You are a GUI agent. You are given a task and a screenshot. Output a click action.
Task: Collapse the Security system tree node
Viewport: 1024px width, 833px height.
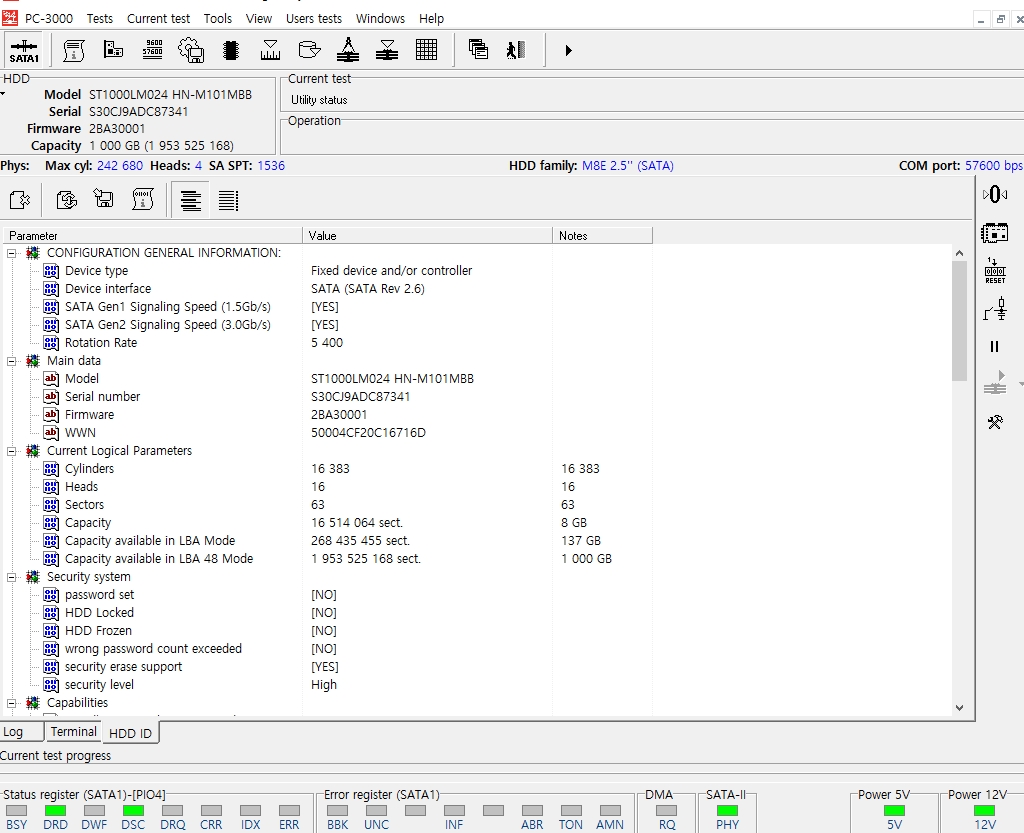pos(12,577)
